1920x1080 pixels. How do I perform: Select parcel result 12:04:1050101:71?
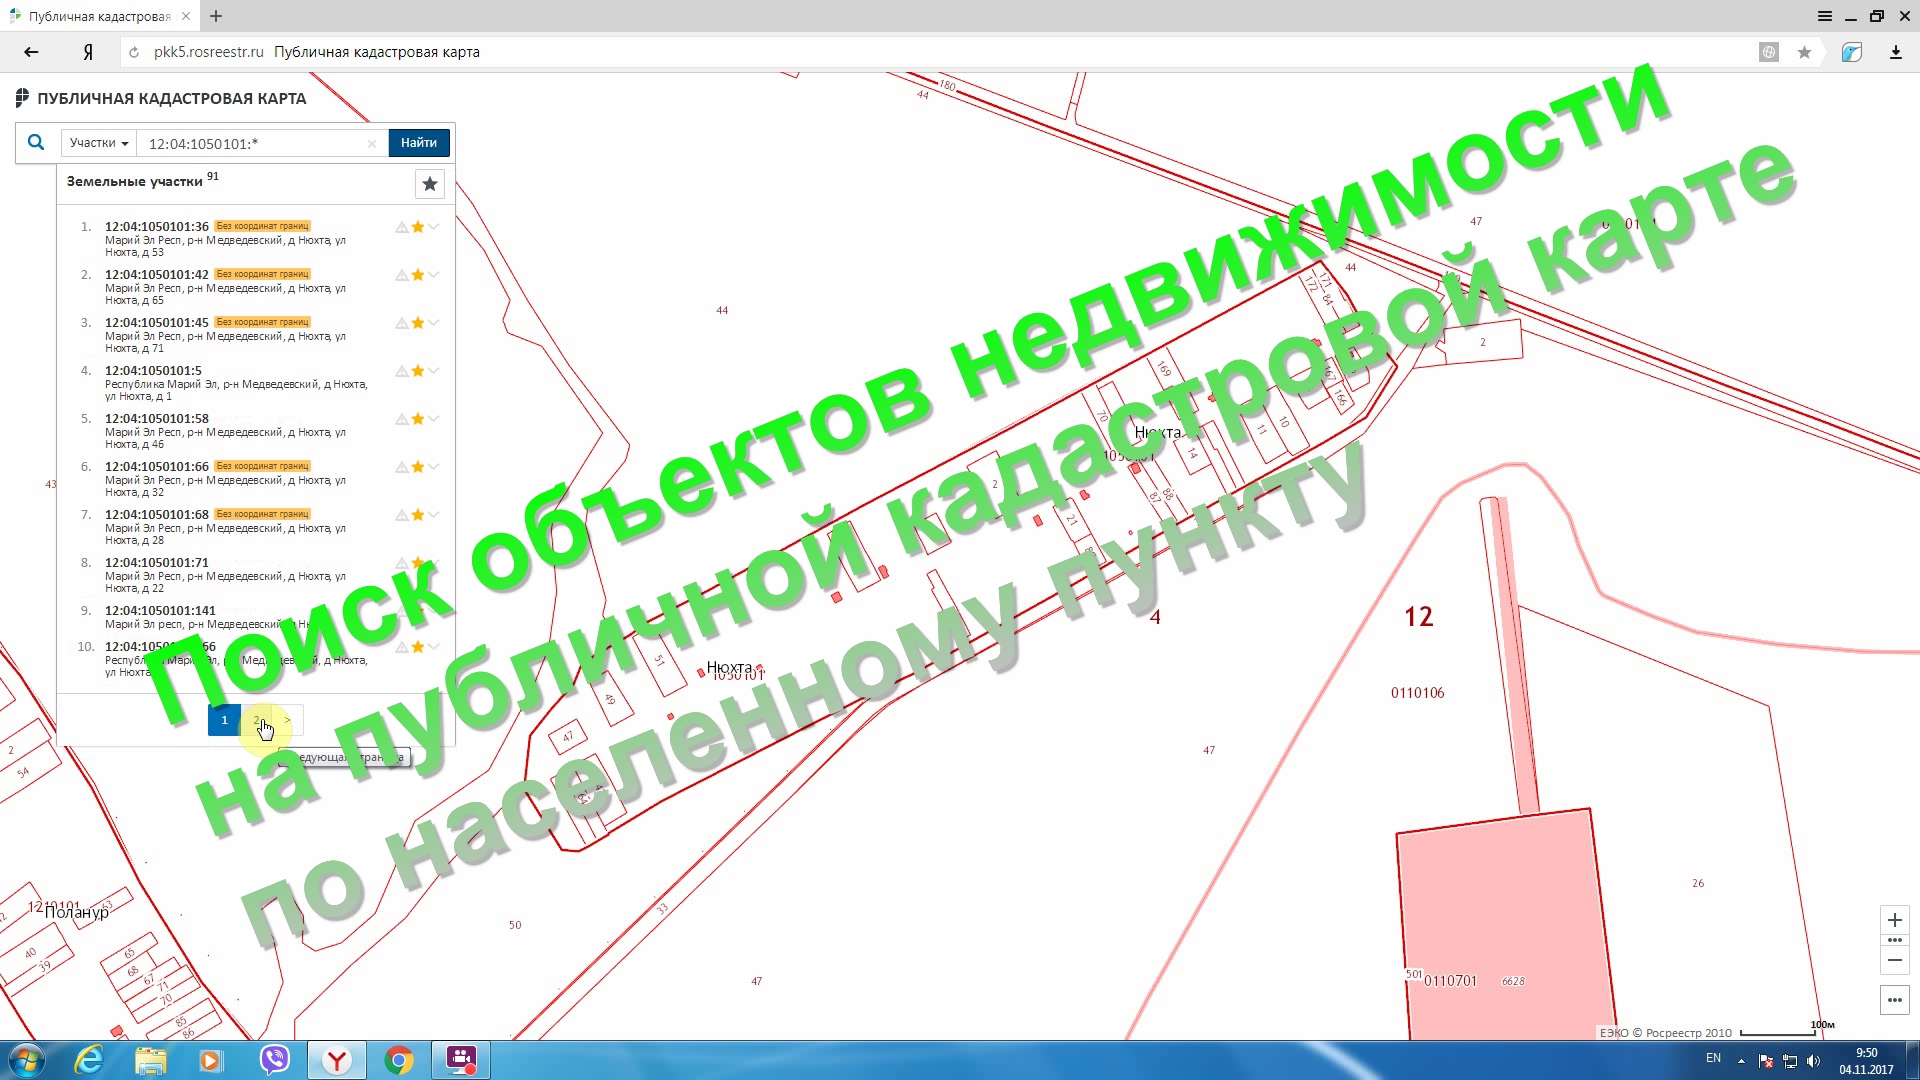pos(157,563)
